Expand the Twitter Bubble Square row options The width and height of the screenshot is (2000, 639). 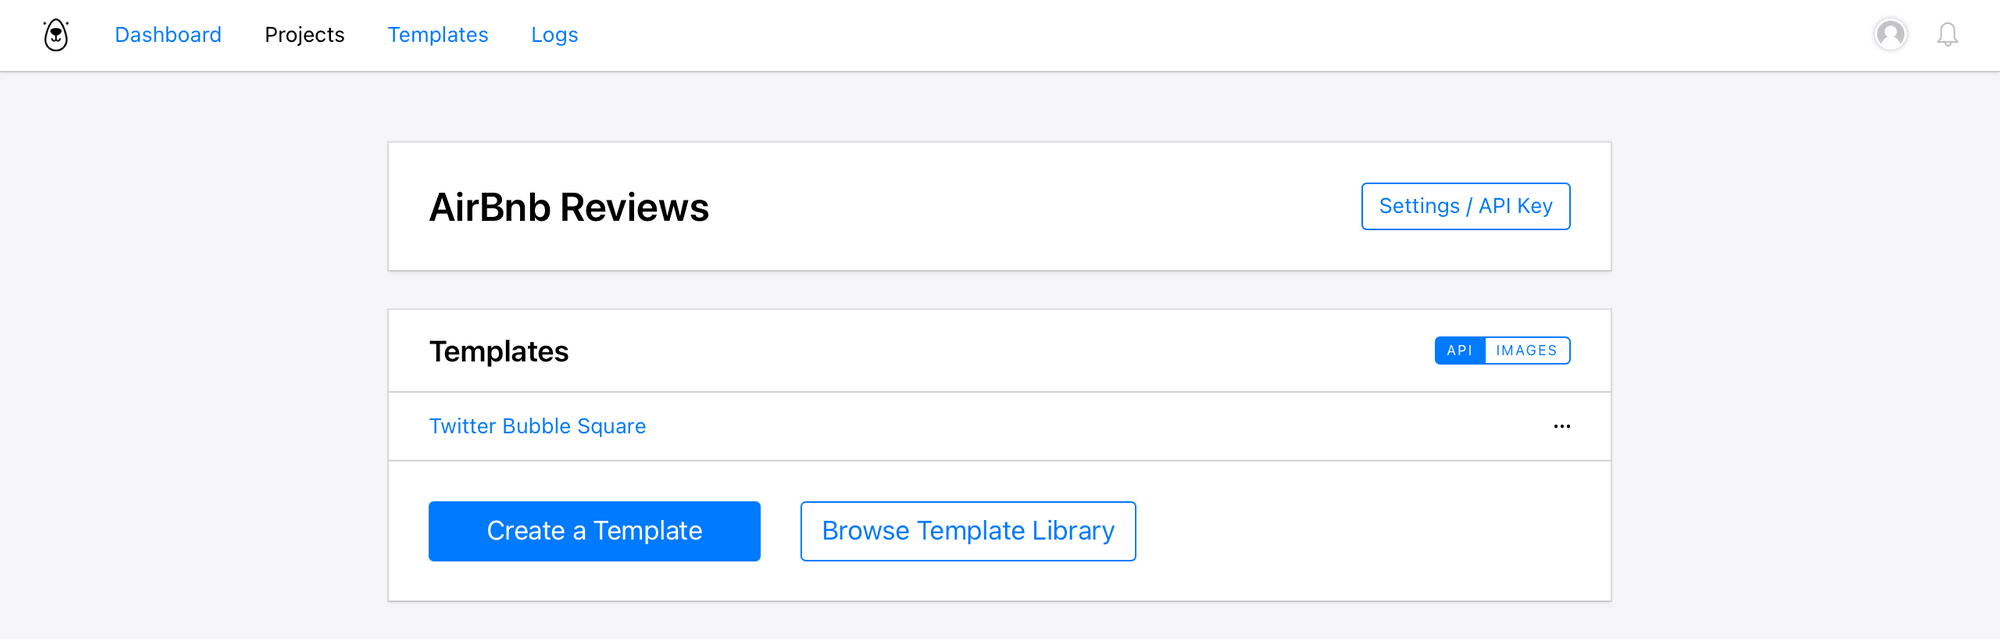pyautogui.click(x=1562, y=426)
